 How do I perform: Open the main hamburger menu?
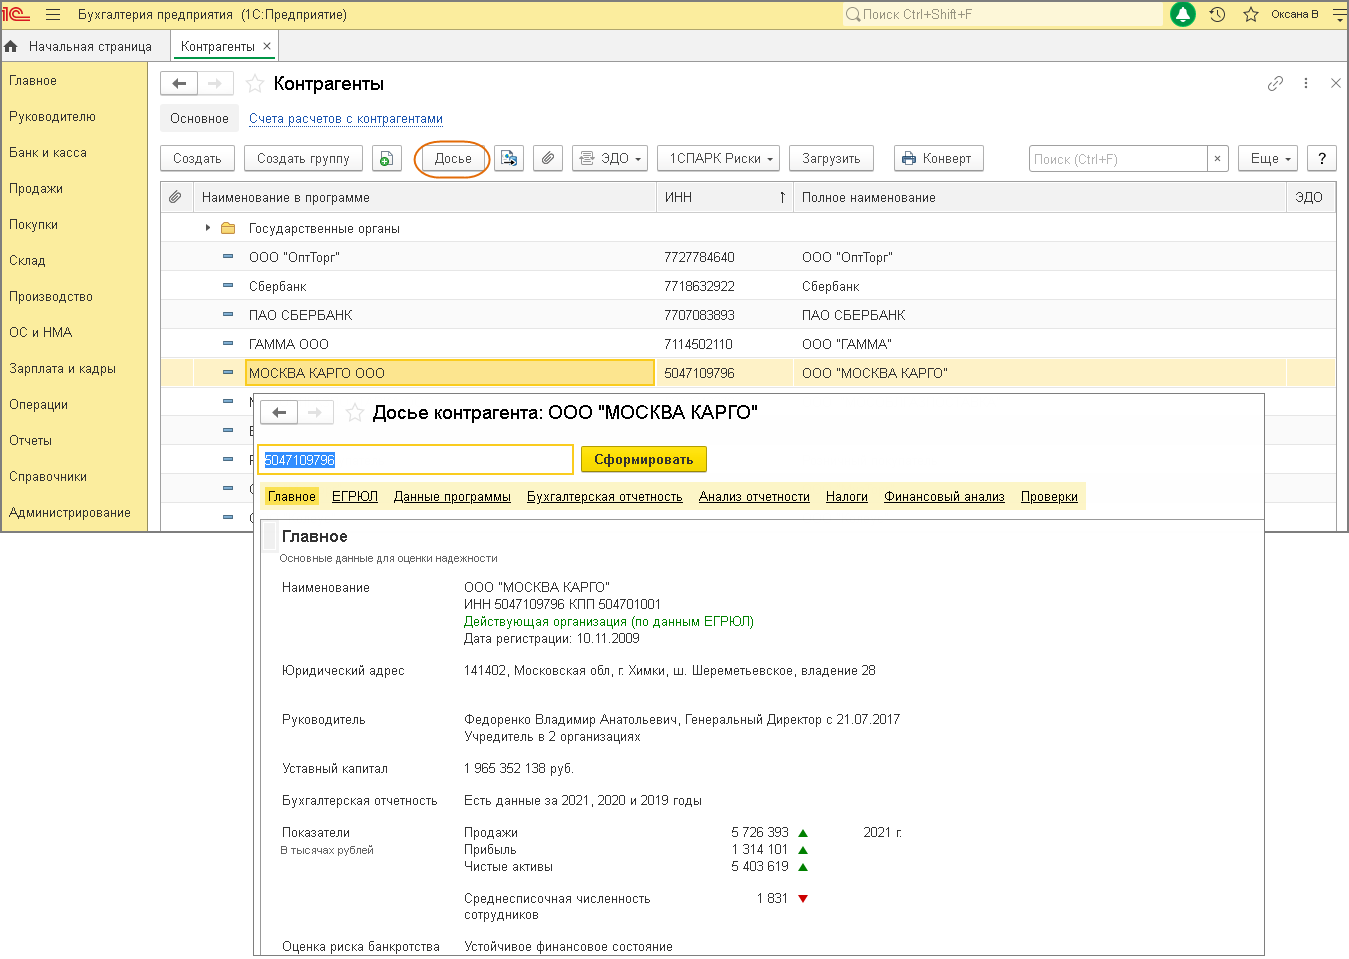click(x=53, y=15)
